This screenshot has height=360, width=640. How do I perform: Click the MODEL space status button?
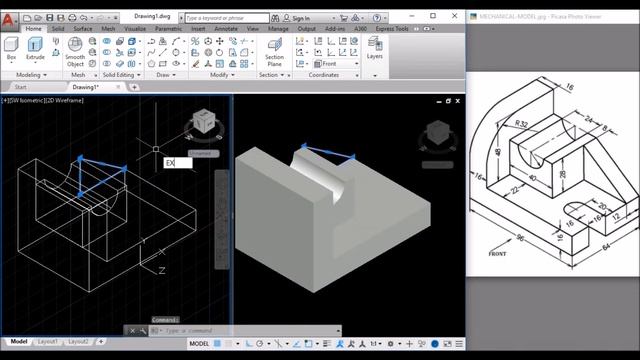pyautogui.click(x=199, y=344)
